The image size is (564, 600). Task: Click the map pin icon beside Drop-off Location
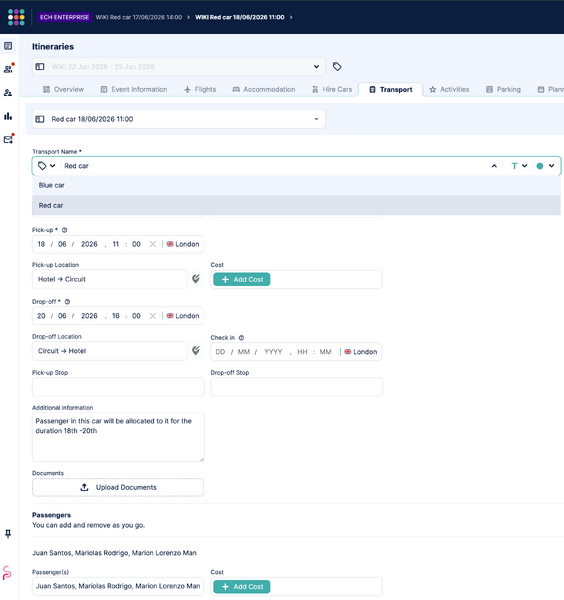[196, 350]
